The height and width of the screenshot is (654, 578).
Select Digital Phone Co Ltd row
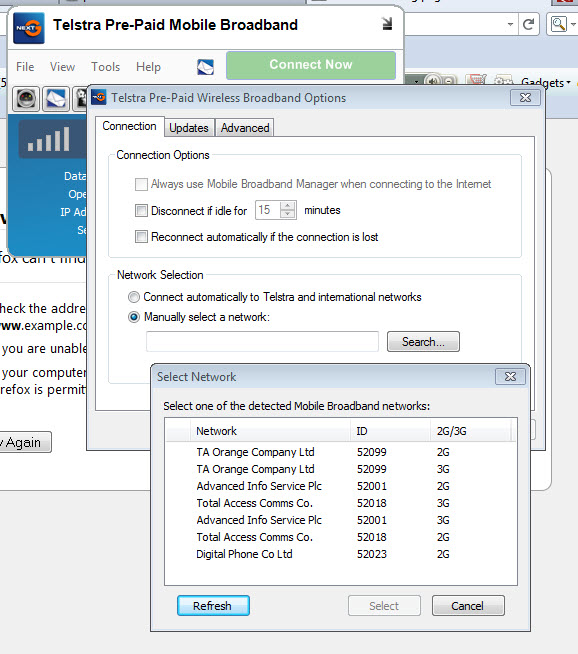tap(341, 554)
